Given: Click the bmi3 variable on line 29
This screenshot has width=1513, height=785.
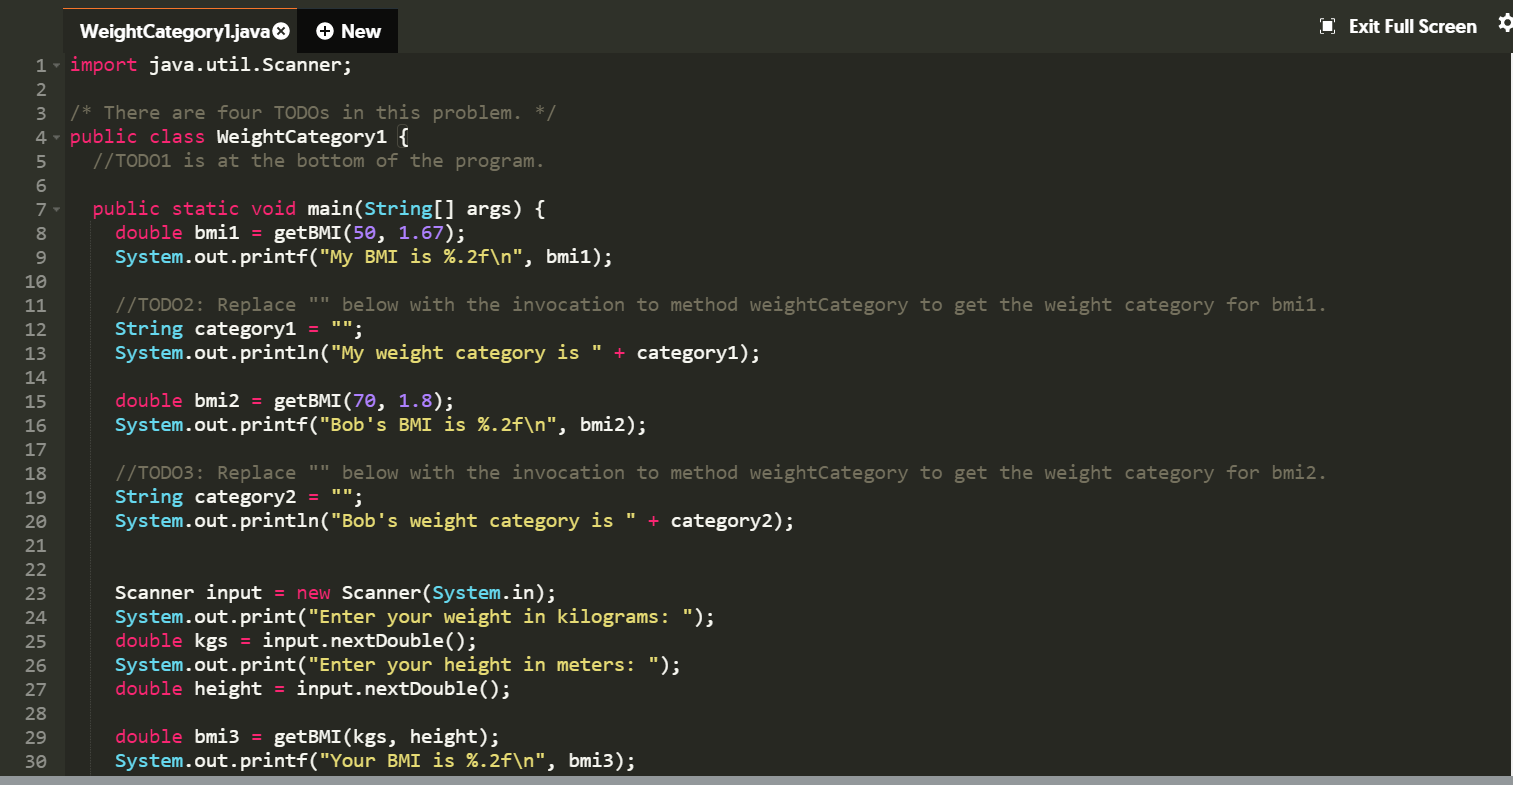Looking at the screenshot, I should [218, 736].
